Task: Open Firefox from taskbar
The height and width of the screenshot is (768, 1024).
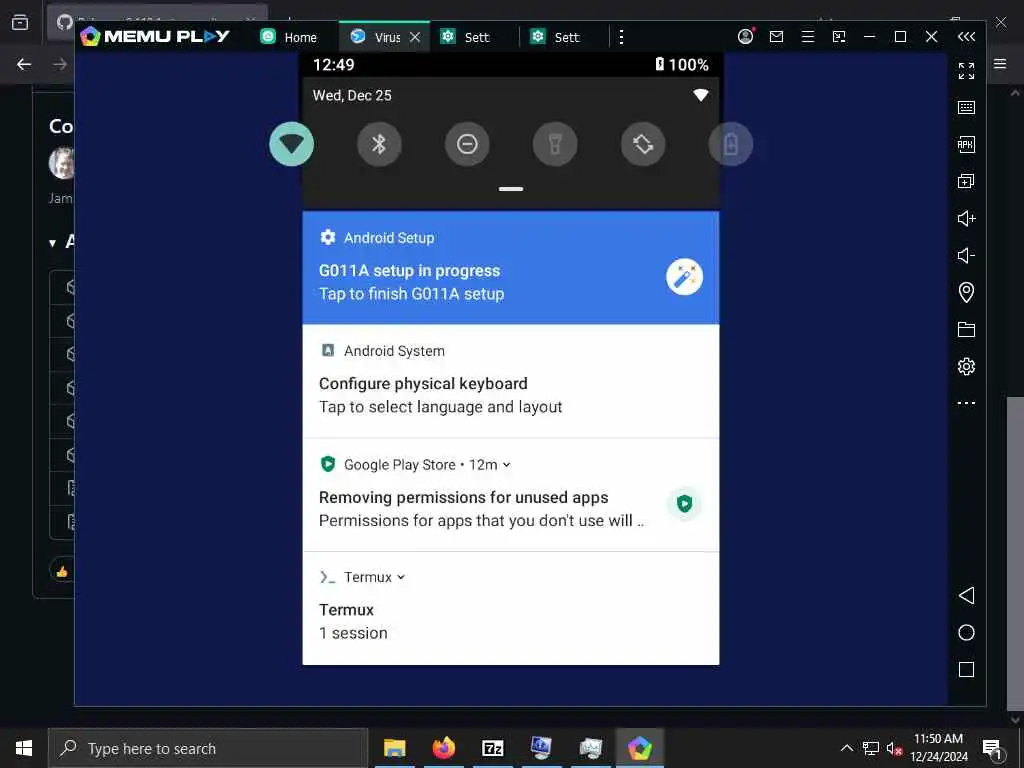Action: coord(443,748)
